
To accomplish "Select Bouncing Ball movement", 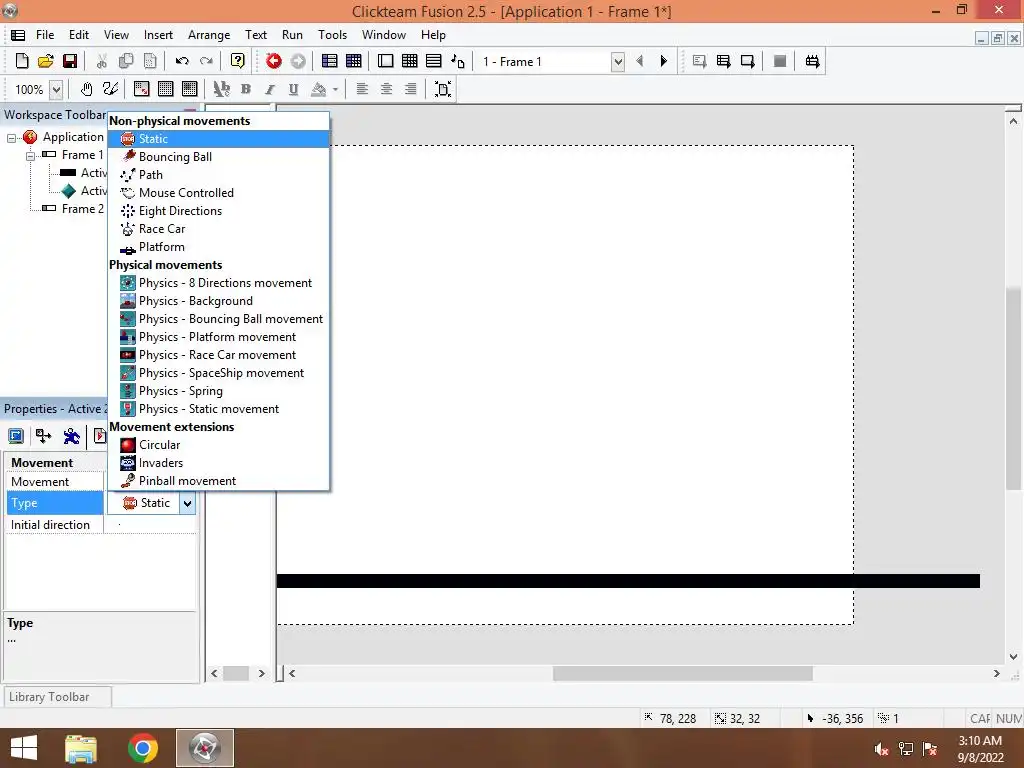I will [x=219, y=157].
